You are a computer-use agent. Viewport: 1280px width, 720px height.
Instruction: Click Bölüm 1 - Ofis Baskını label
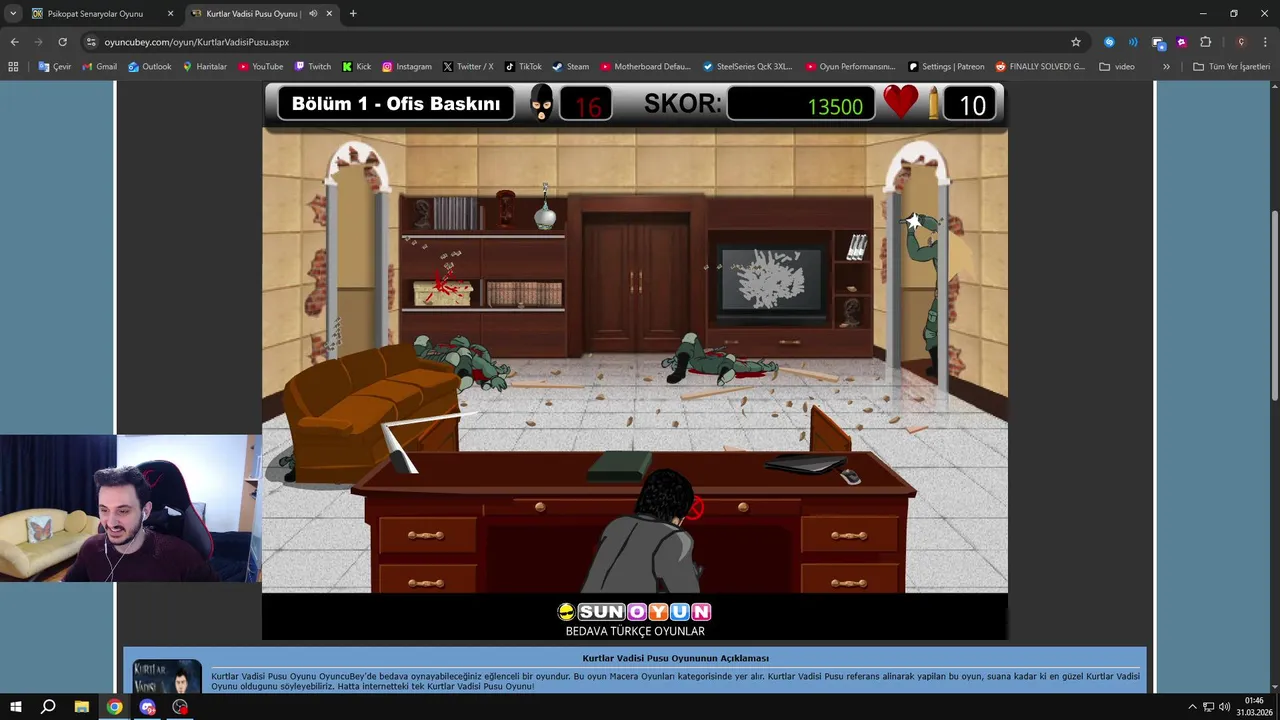(396, 104)
